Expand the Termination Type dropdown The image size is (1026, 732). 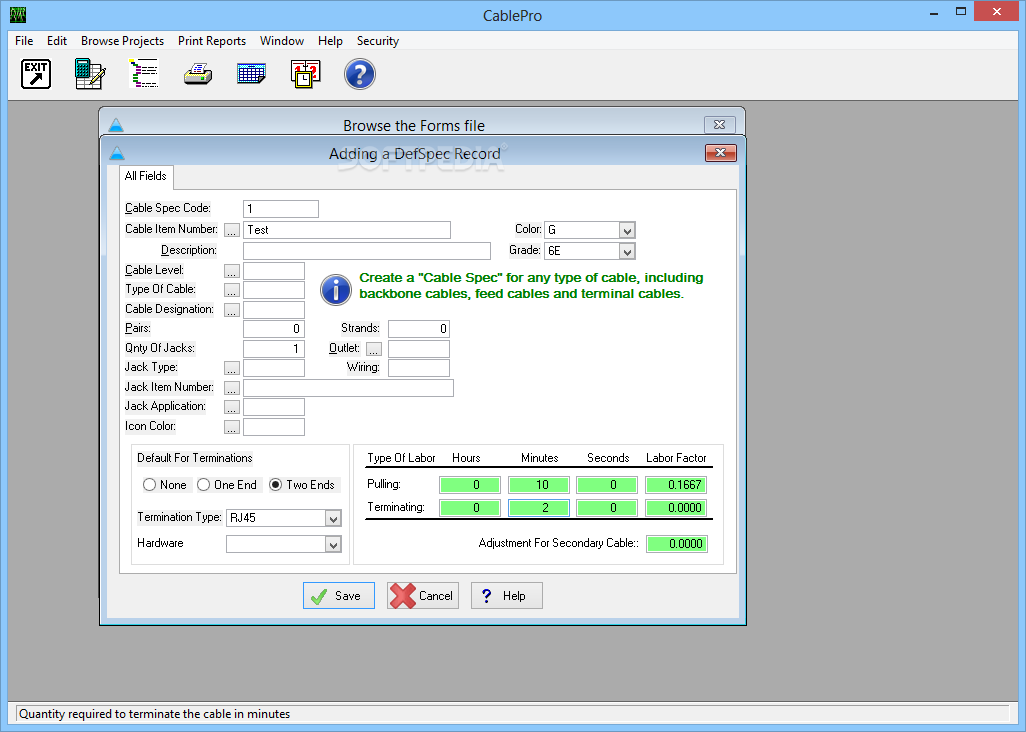(333, 519)
